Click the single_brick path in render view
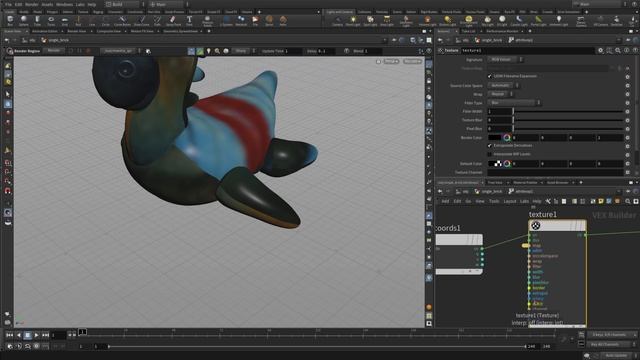Viewport: 640px width, 360px height. click(x=55, y=40)
